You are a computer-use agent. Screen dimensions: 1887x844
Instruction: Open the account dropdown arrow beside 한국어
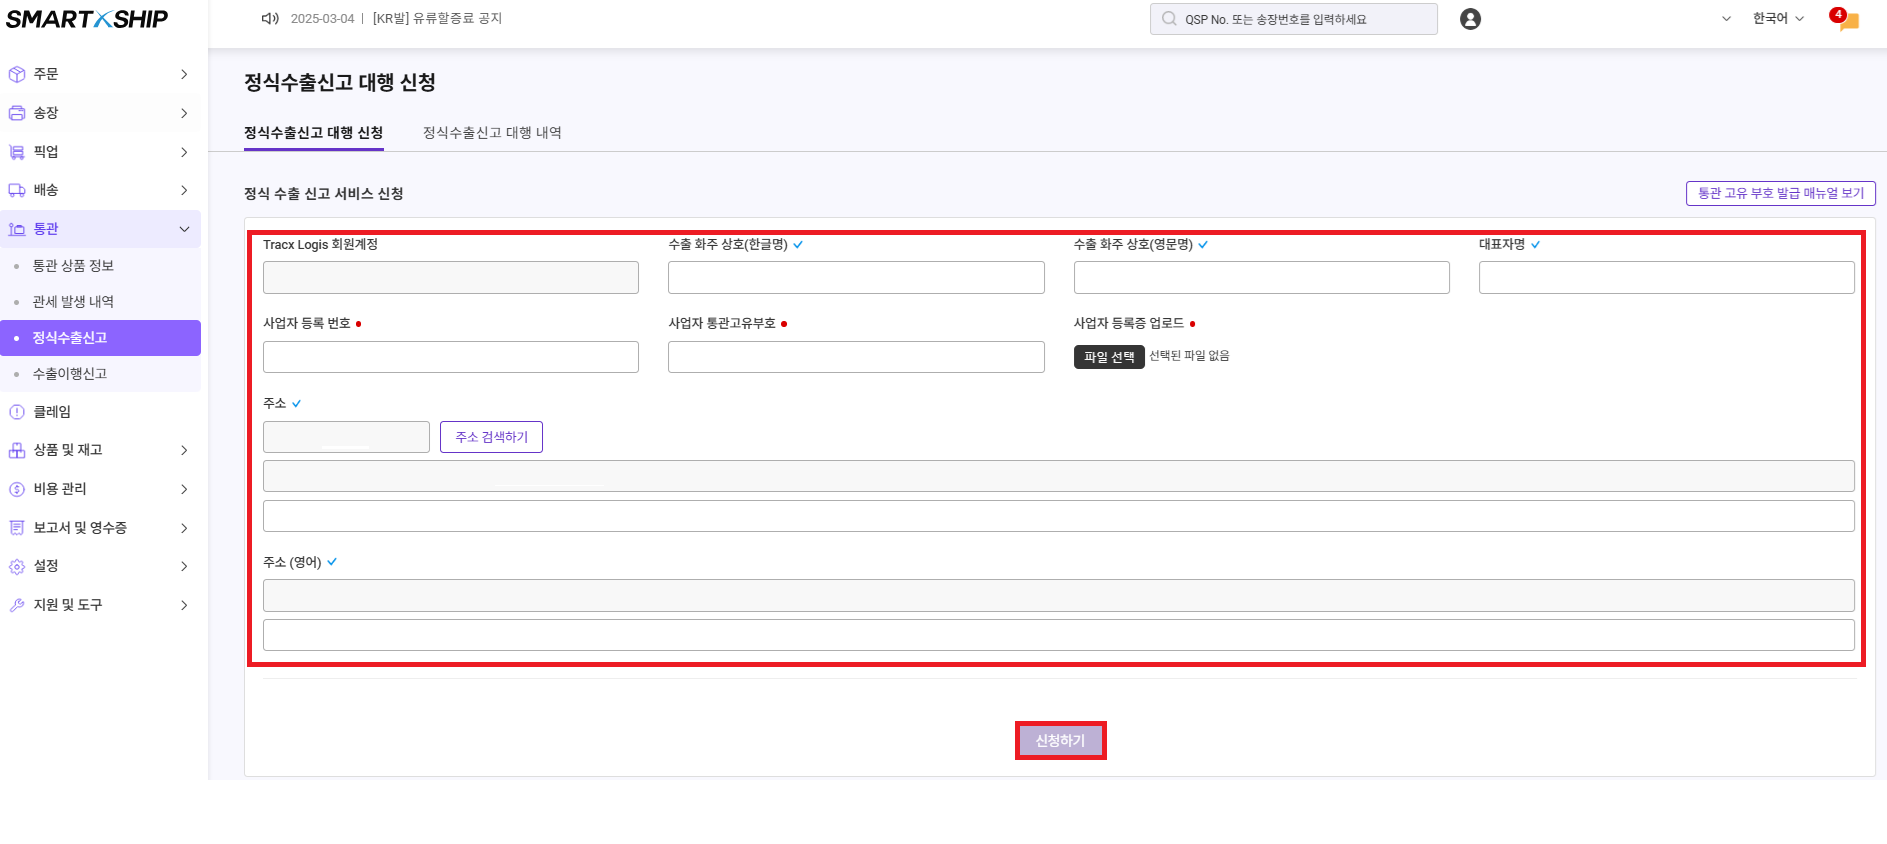pyautogui.click(x=1726, y=19)
